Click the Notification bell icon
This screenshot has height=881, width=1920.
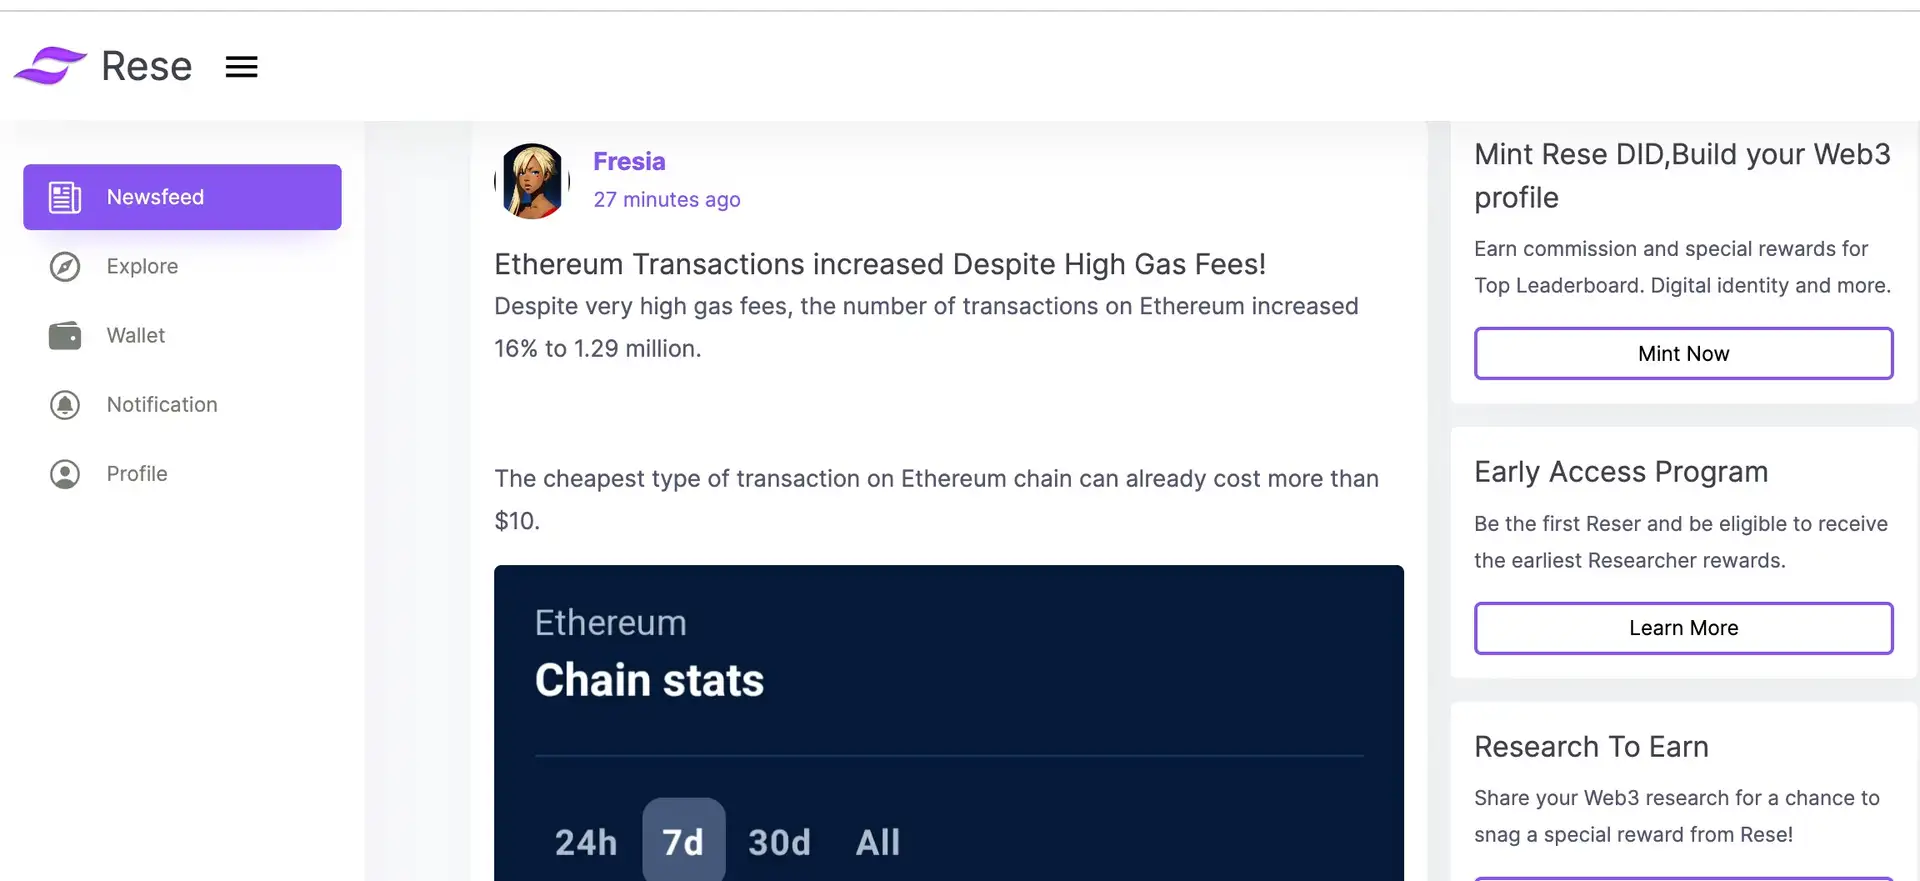click(65, 405)
